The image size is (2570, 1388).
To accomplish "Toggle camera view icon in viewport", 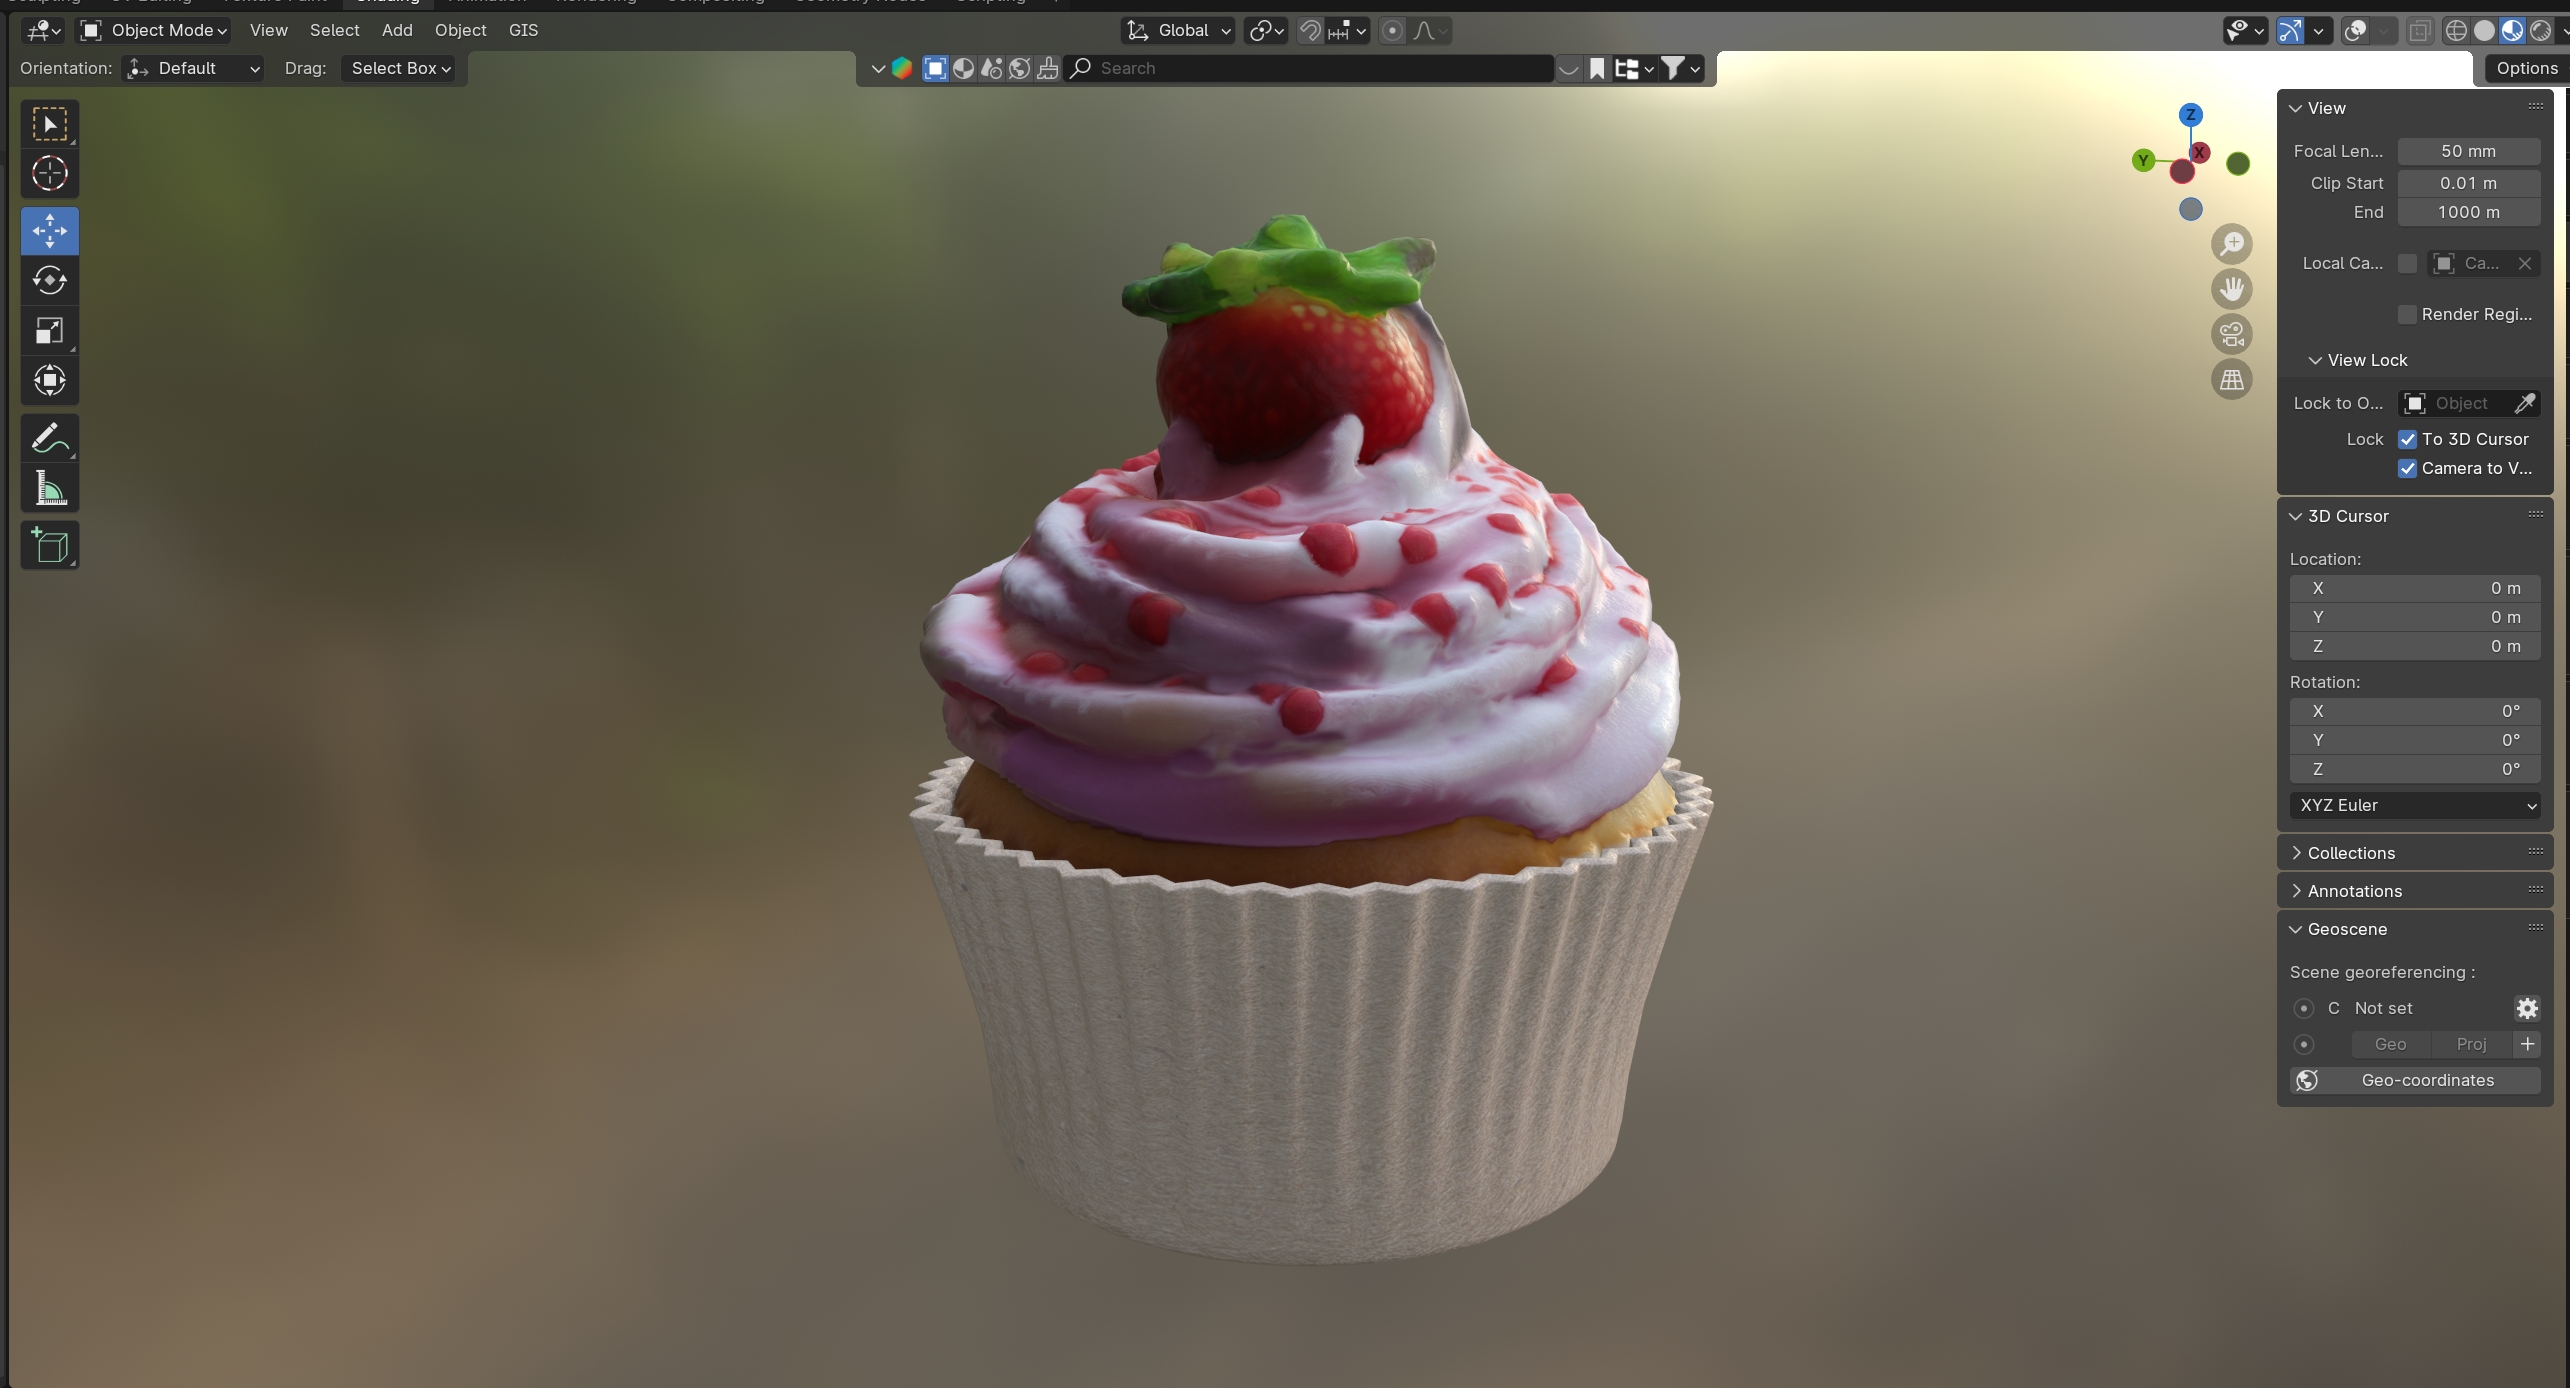I will (2231, 334).
